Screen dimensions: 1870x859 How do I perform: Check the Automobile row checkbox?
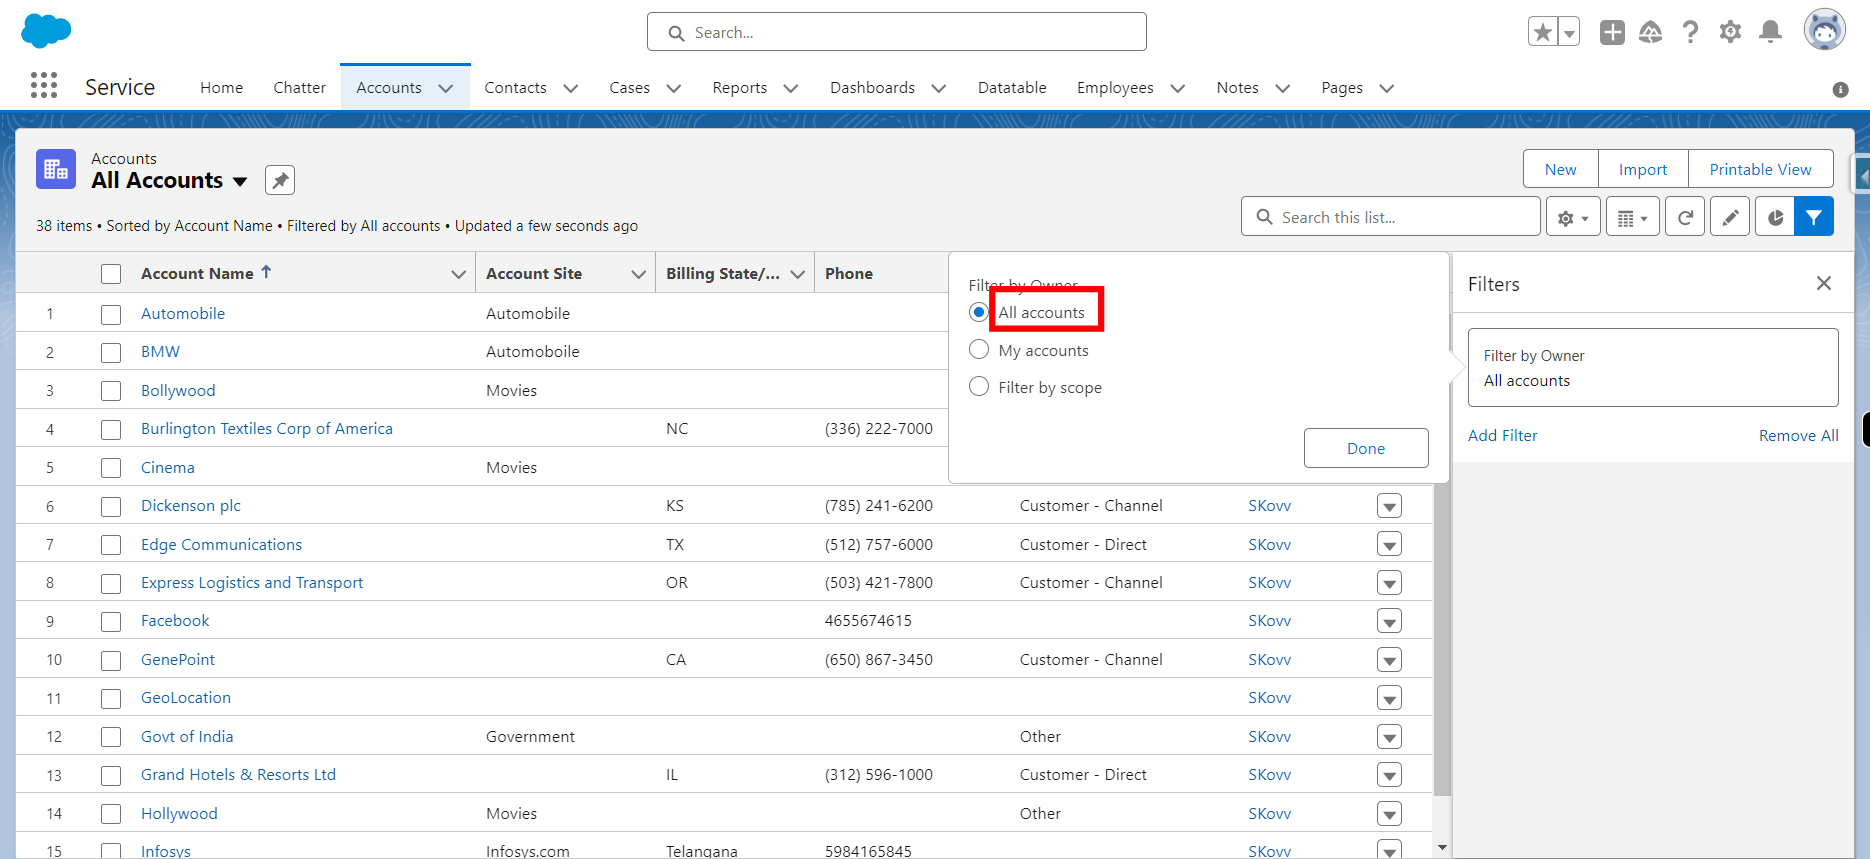(111, 314)
